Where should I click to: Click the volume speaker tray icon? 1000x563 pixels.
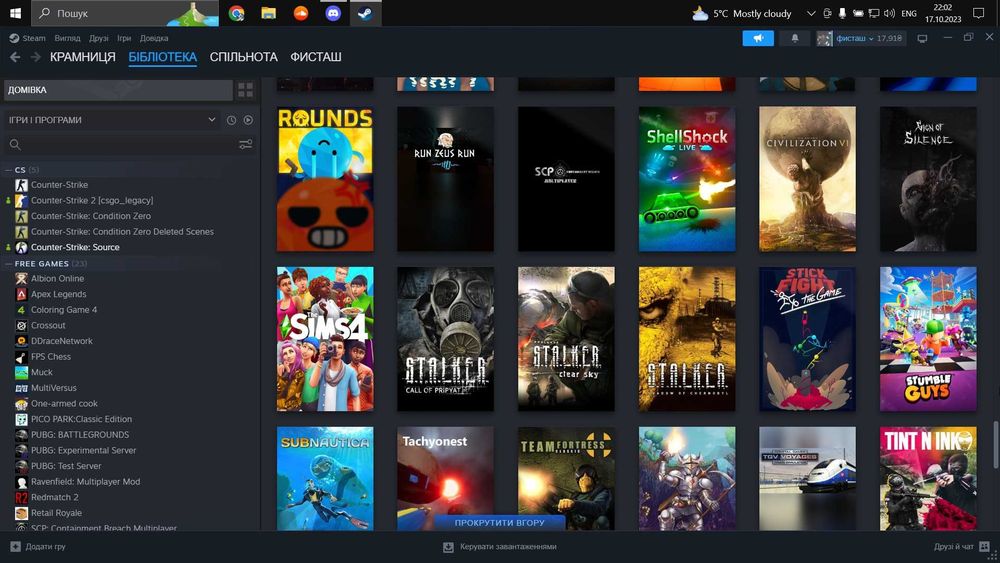889,13
